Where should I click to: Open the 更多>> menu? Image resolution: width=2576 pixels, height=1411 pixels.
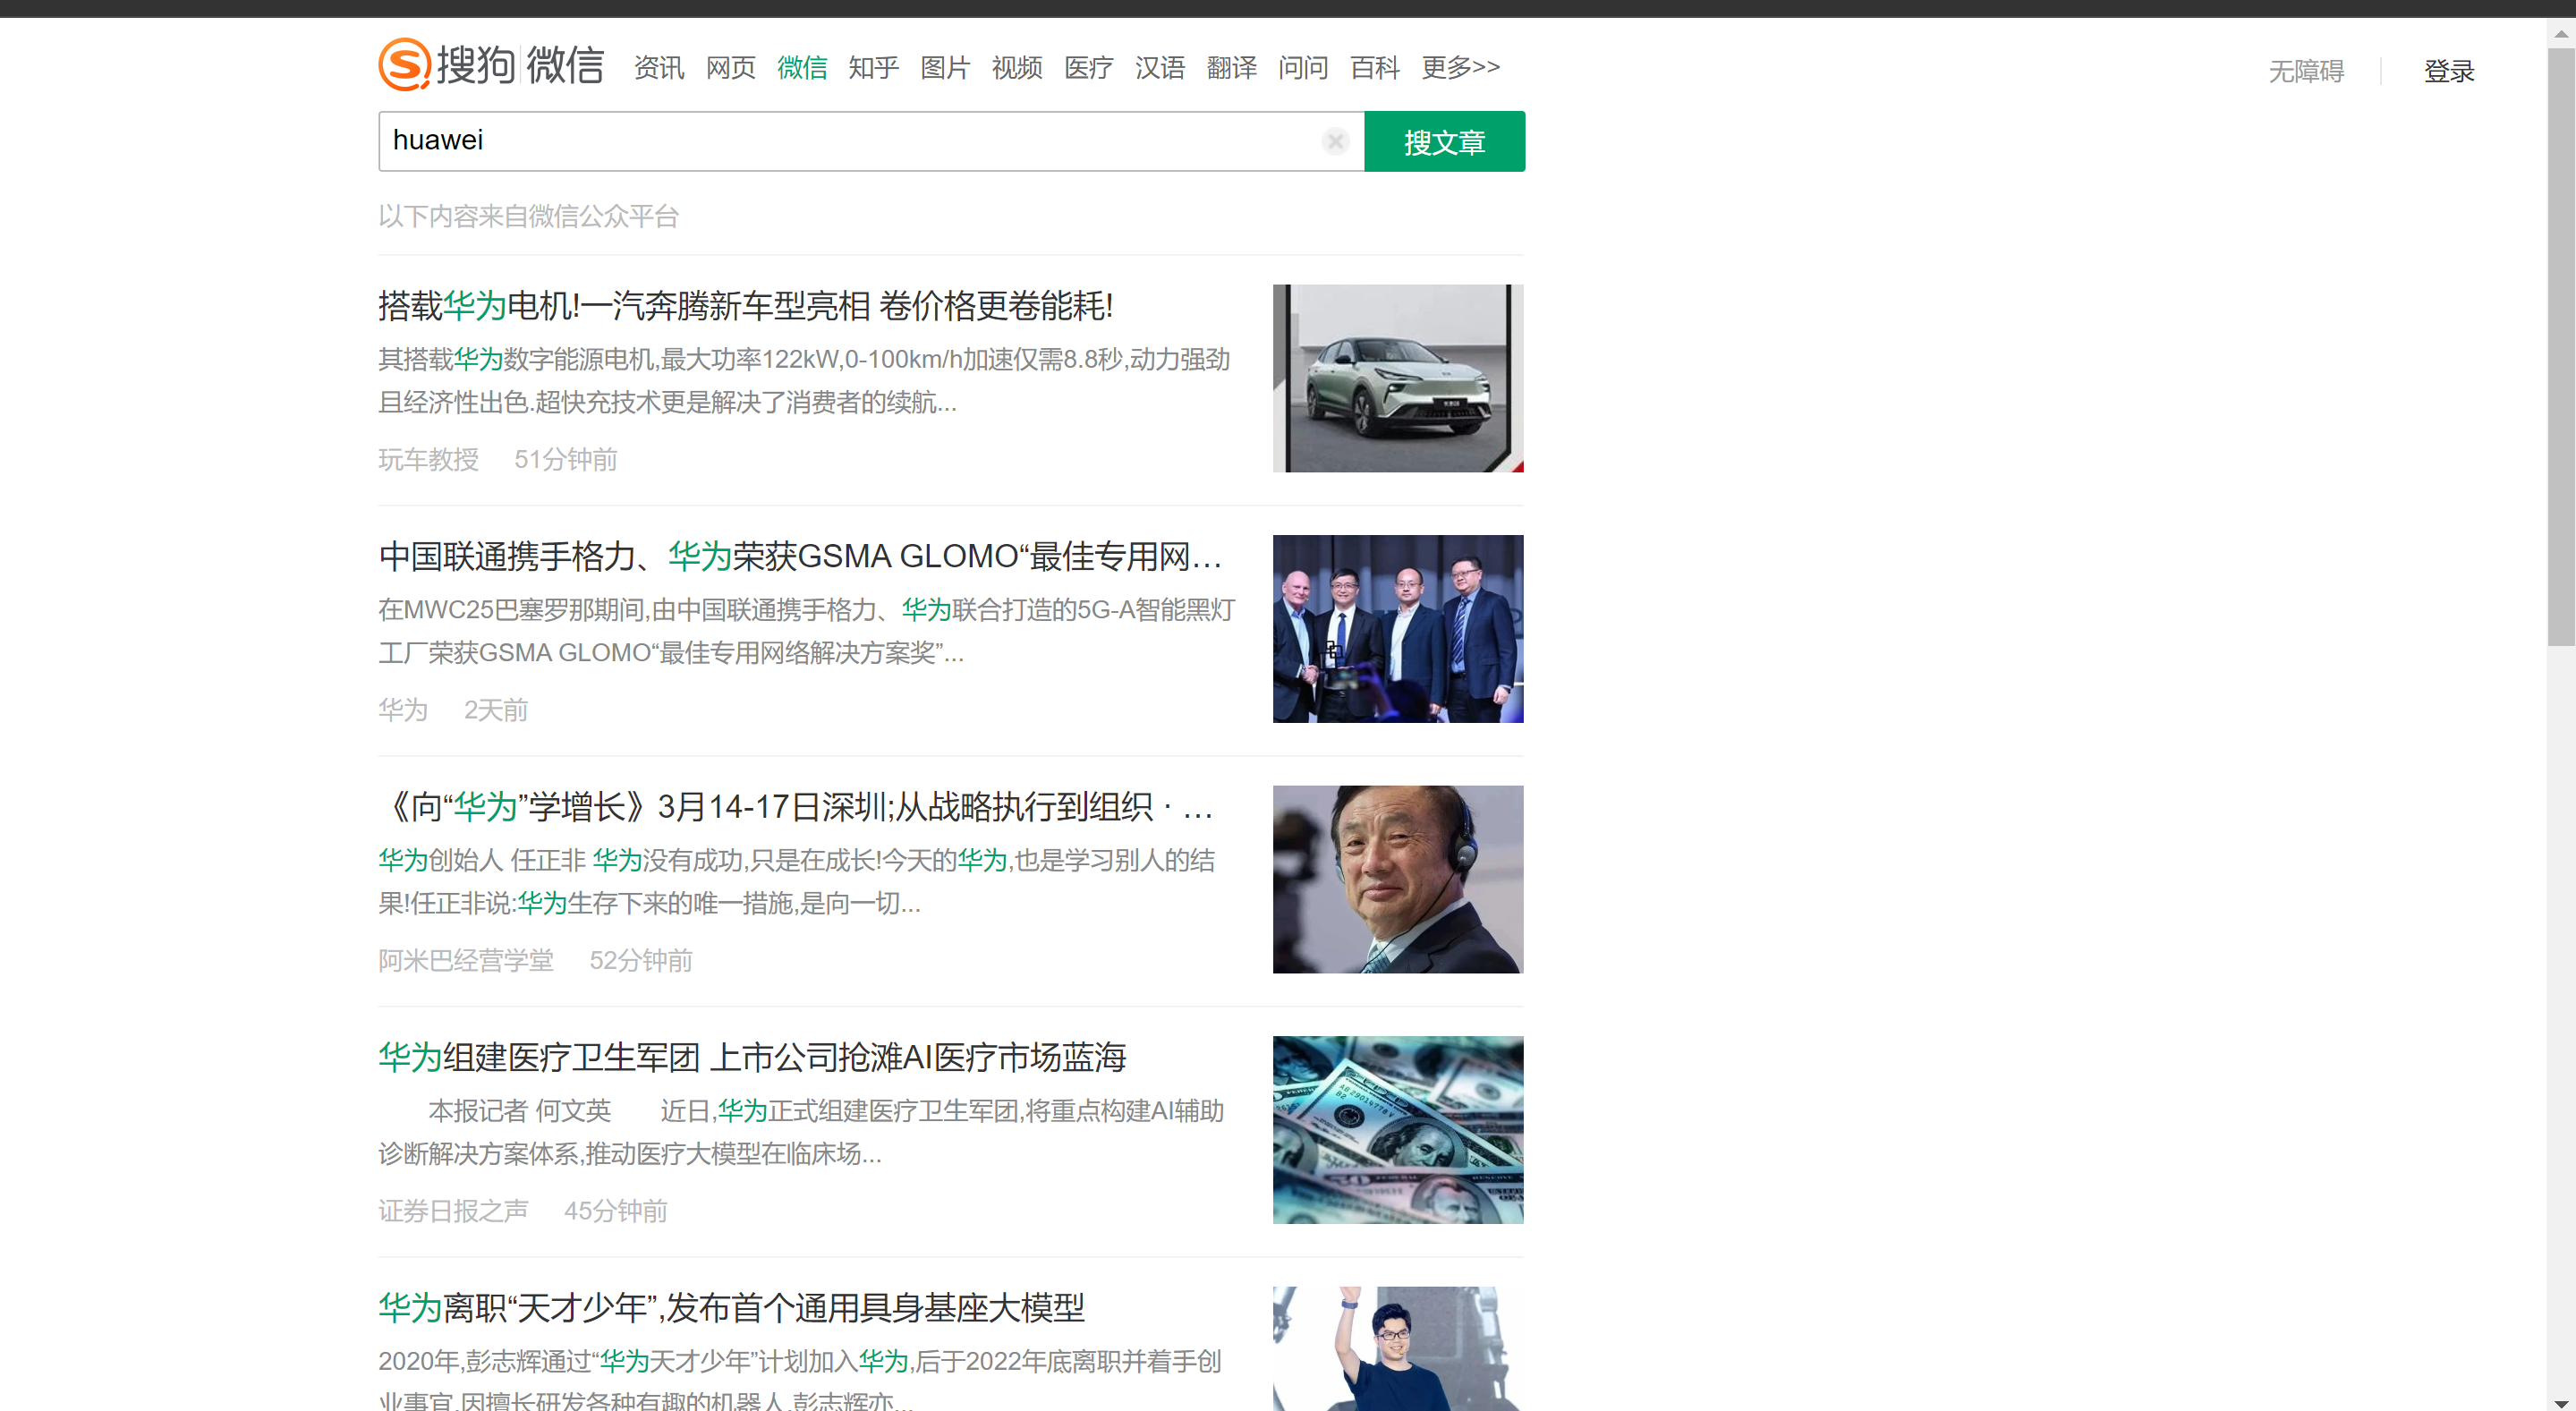pyautogui.click(x=1460, y=68)
